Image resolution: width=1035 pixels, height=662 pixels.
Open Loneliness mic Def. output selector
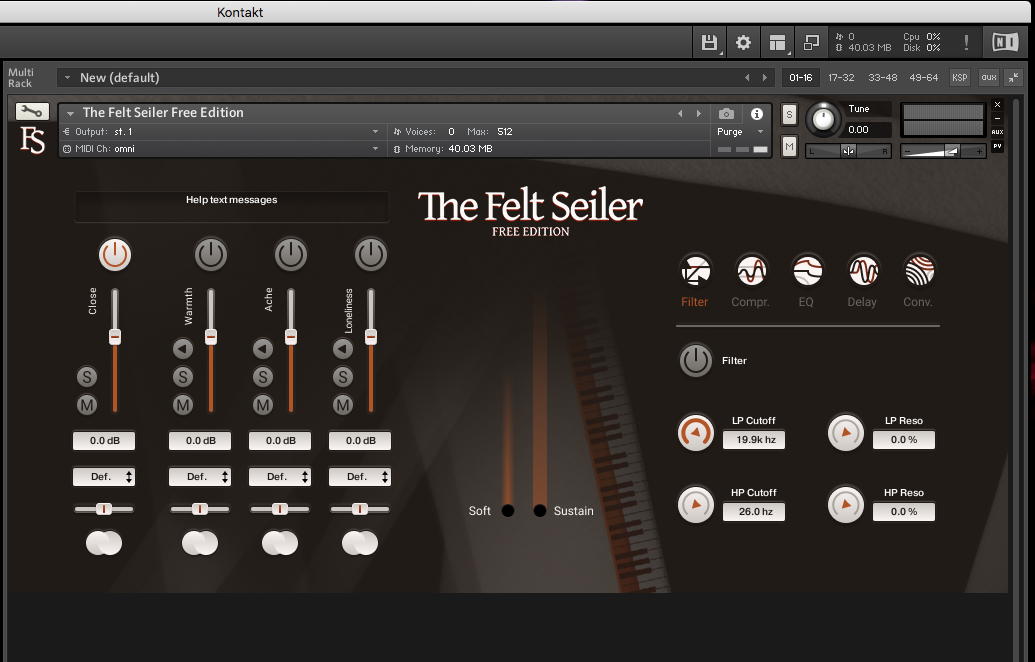click(360, 477)
